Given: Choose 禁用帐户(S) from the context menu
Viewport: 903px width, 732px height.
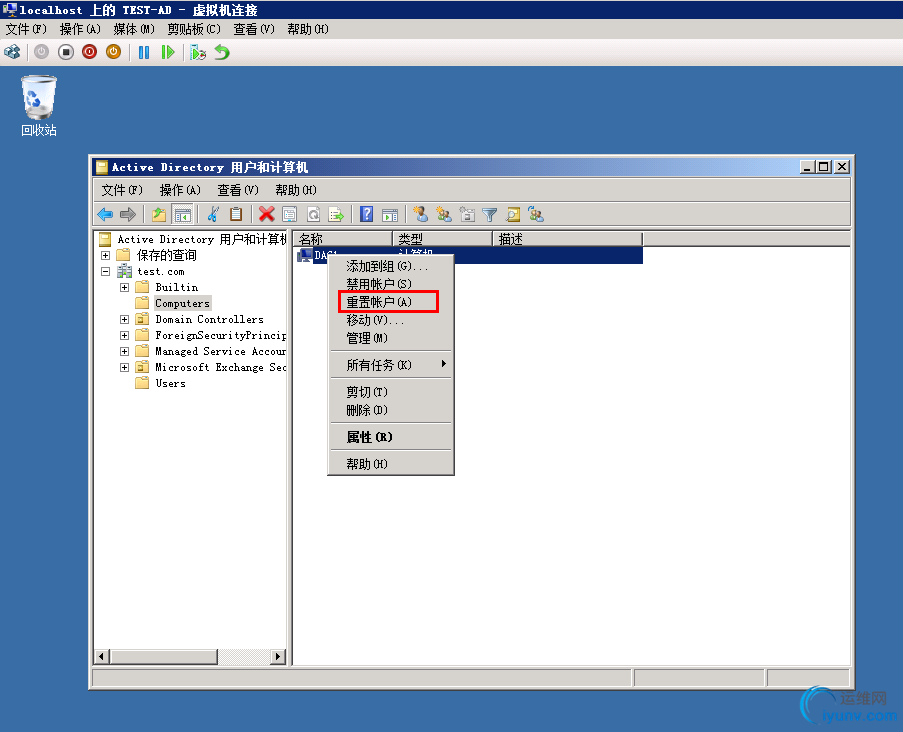Looking at the screenshot, I should pyautogui.click(x=391, y=284).
